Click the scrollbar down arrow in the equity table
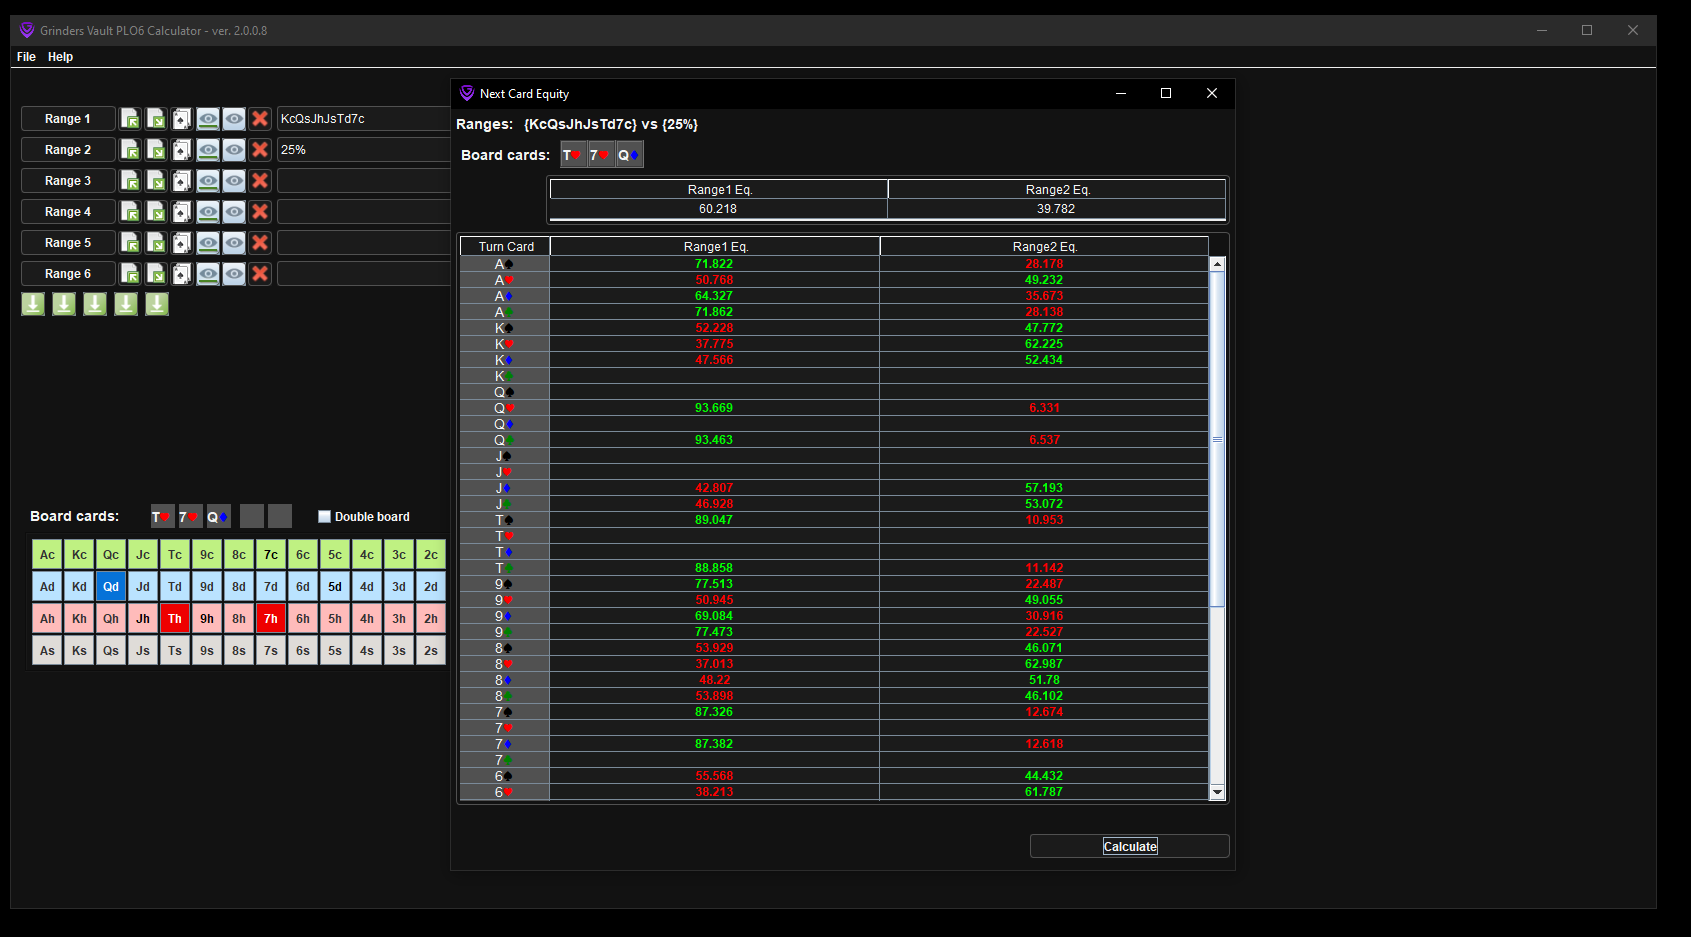The image size is (1691, 937). [1217, 792]
